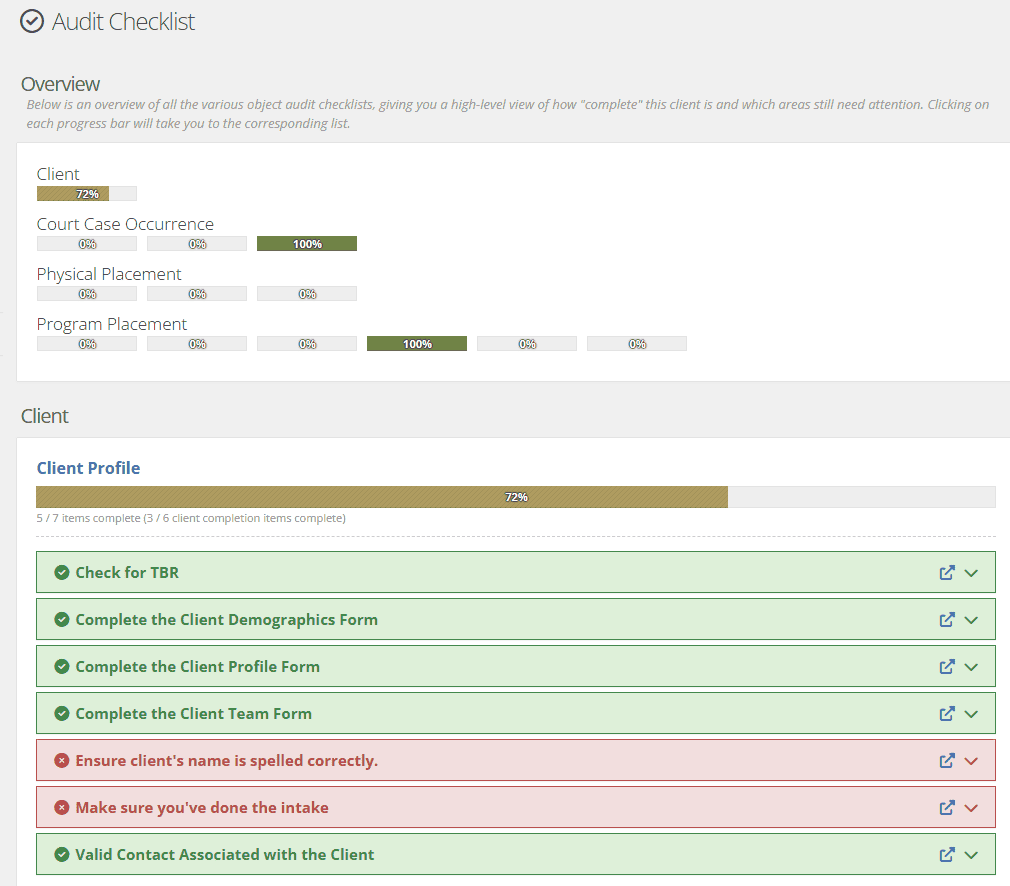Click the Court Case Occurrence 100% progress bar
This screenshot has height=886, width=1010.
pos(307,244)
